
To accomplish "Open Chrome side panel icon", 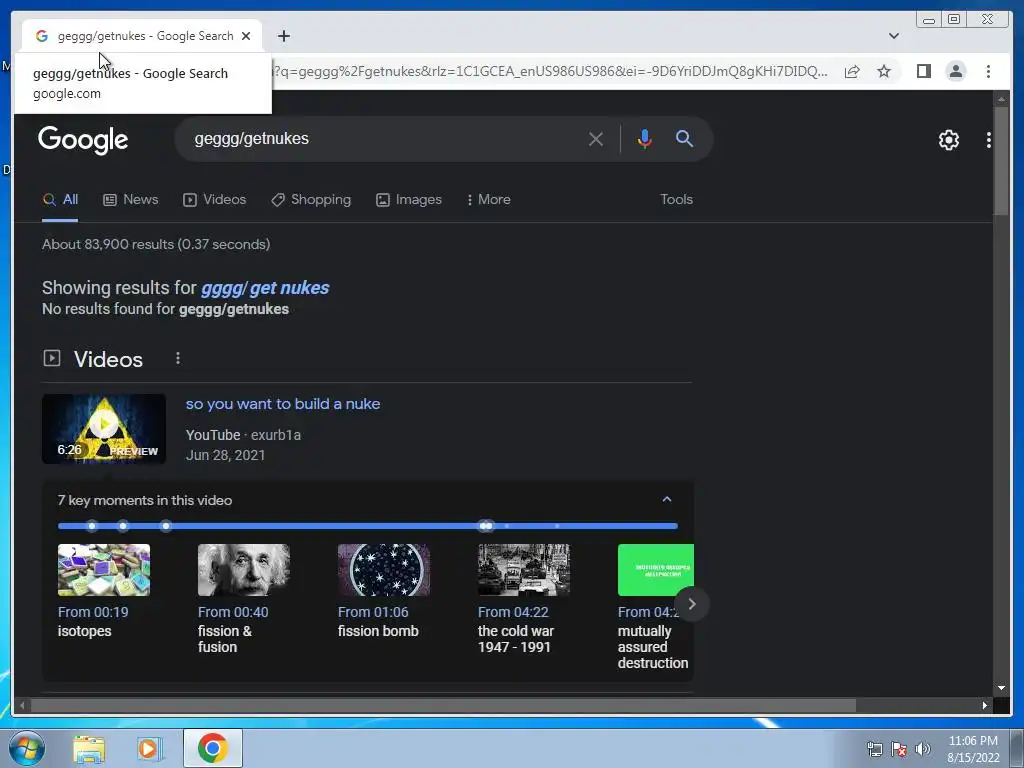I will pos(923,71).
